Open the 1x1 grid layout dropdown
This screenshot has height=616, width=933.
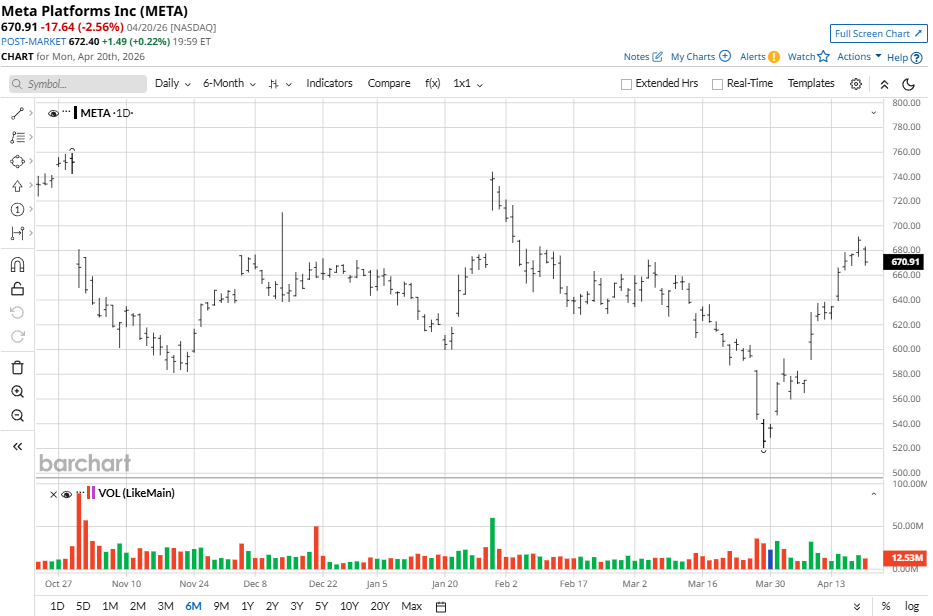[x=468, y=83]
